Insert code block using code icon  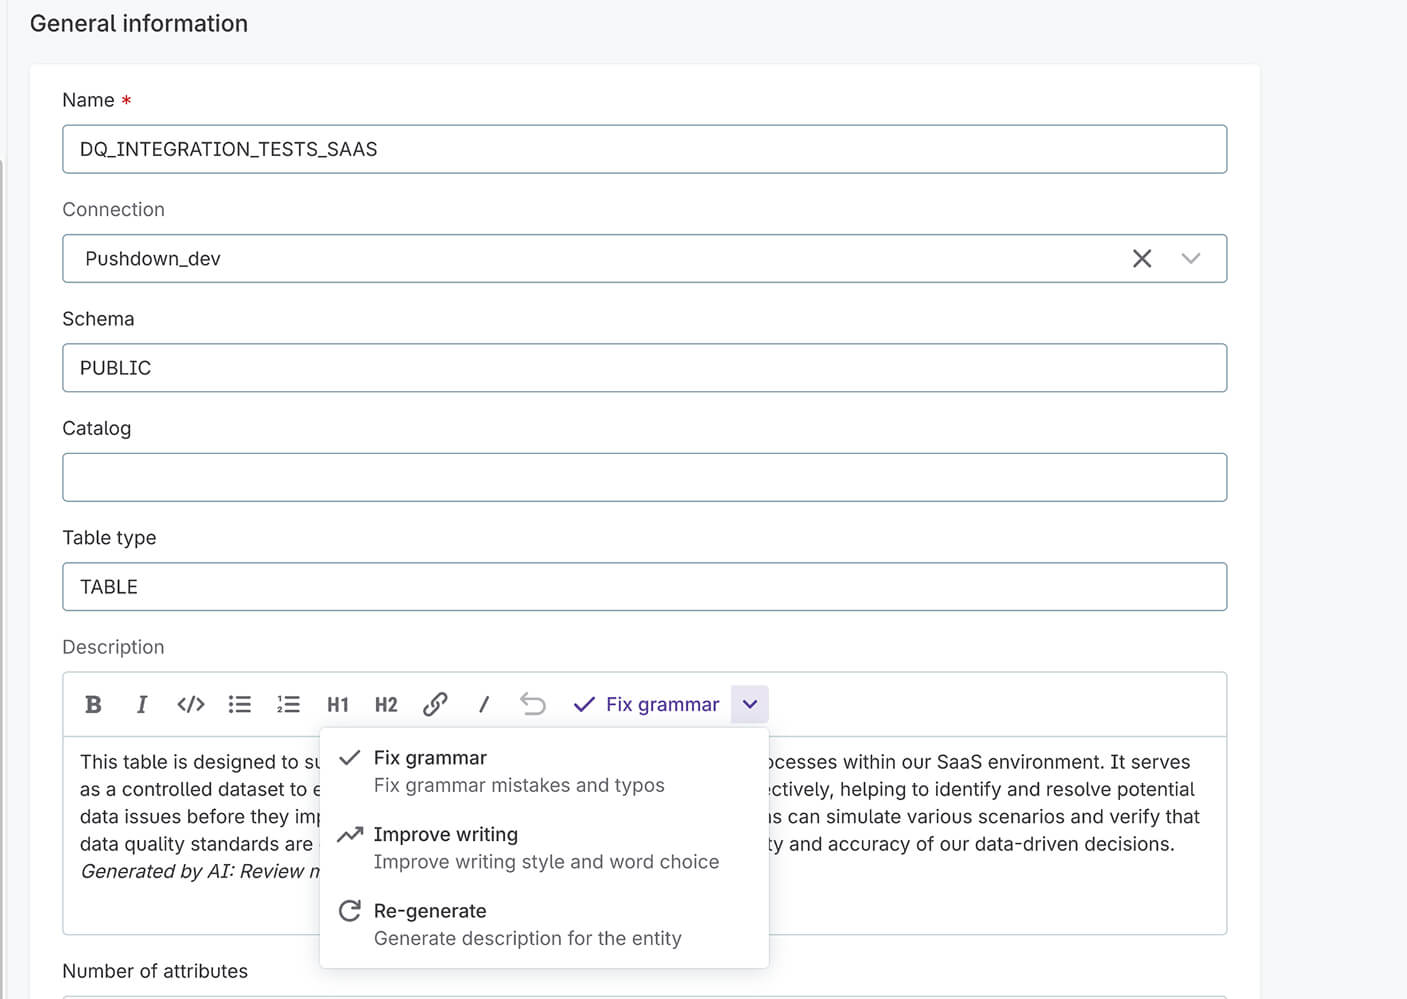pyautogui.click(x=190, y=704)
